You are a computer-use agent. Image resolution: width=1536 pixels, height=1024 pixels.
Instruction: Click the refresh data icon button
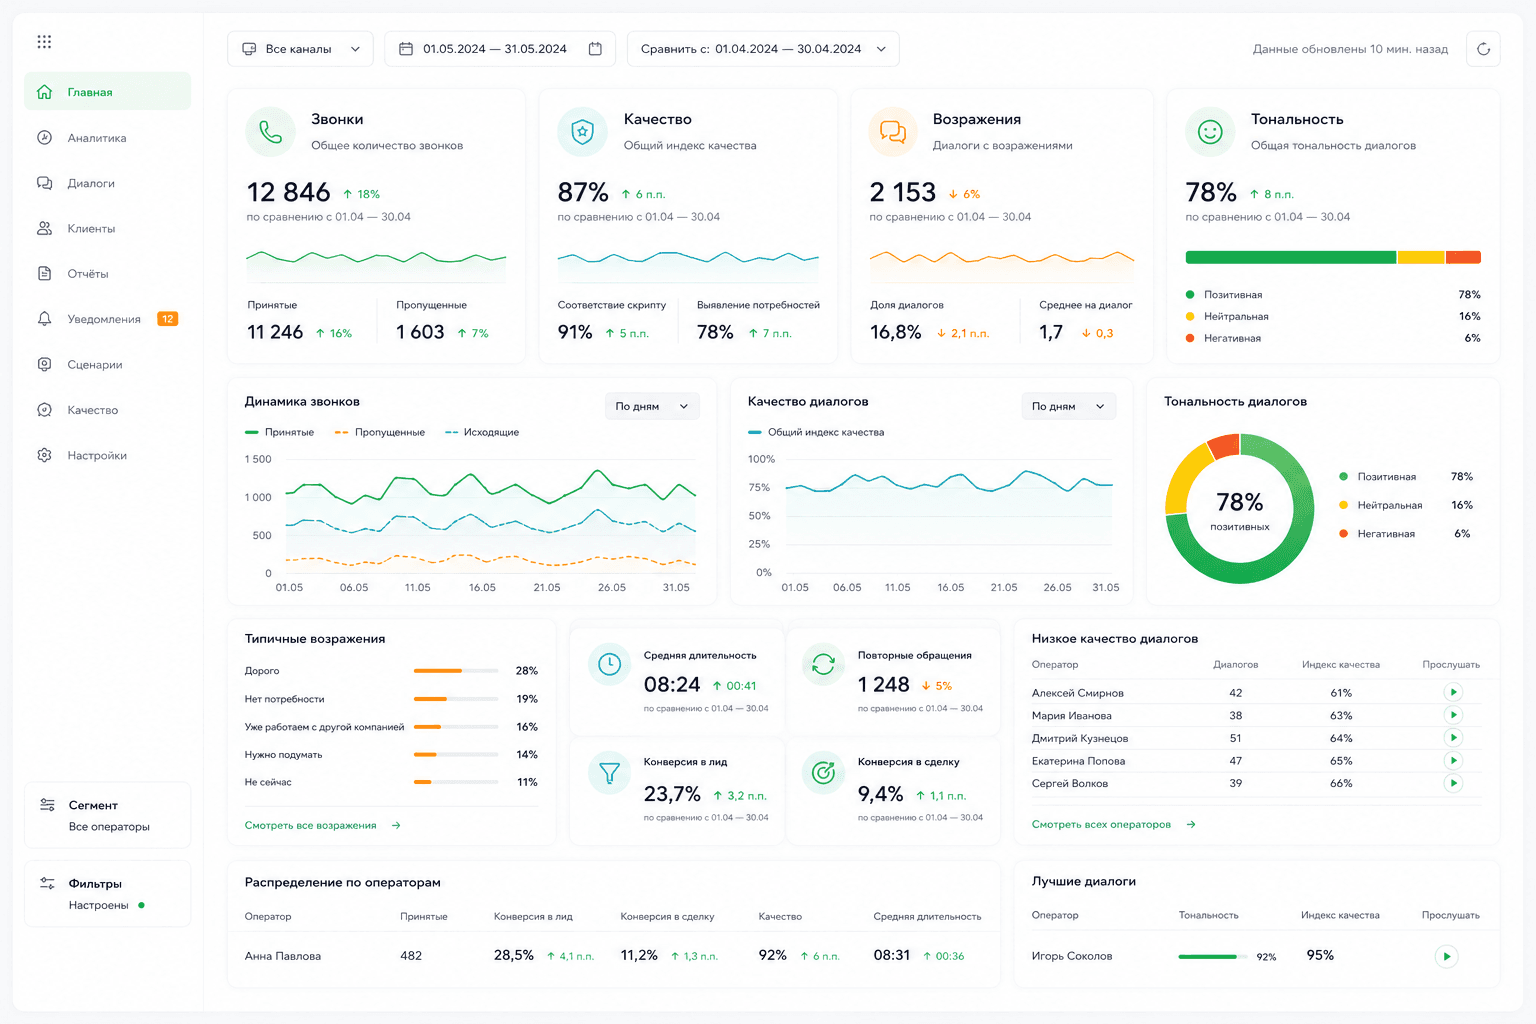pos(1483,49)
